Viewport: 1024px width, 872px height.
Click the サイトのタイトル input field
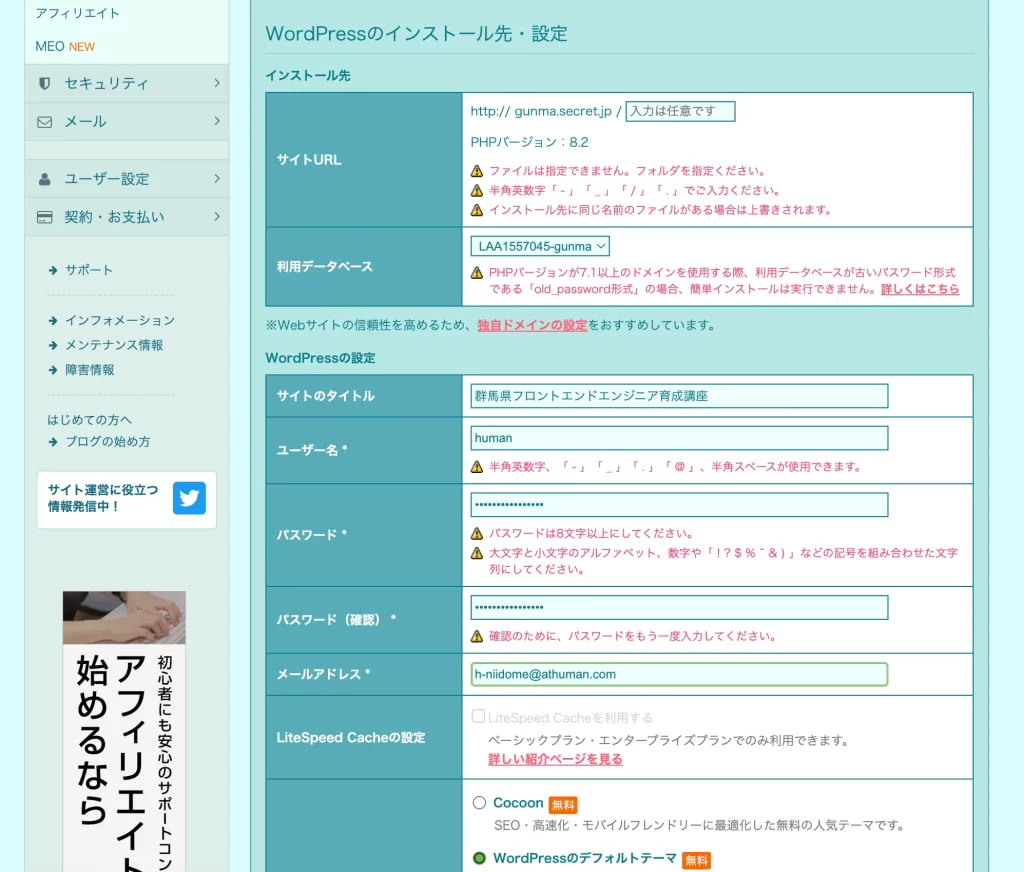click(x=679, y=396)
